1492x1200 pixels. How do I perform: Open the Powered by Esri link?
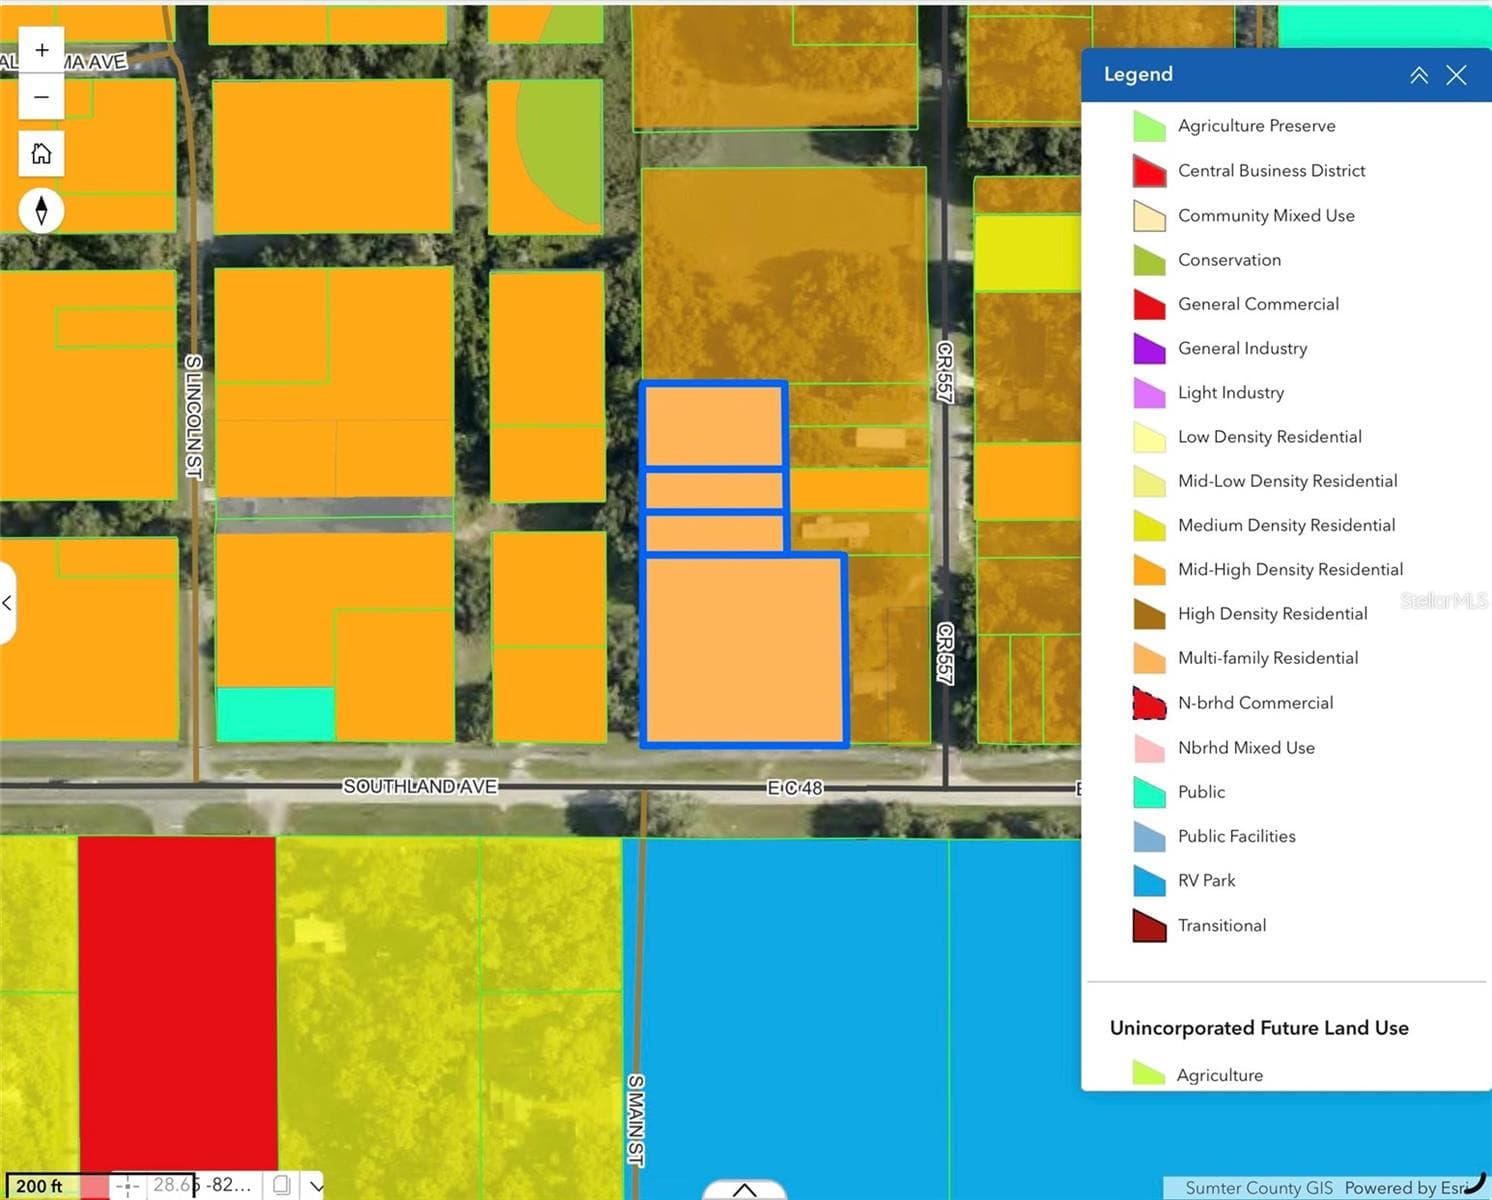click(1405, 1188)
